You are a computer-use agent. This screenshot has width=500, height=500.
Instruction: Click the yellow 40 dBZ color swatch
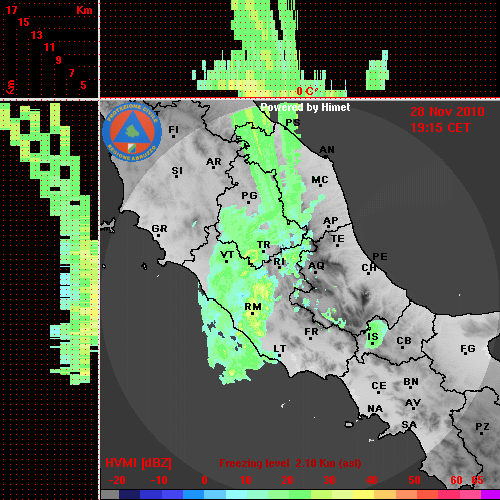[x=363, y=495]
